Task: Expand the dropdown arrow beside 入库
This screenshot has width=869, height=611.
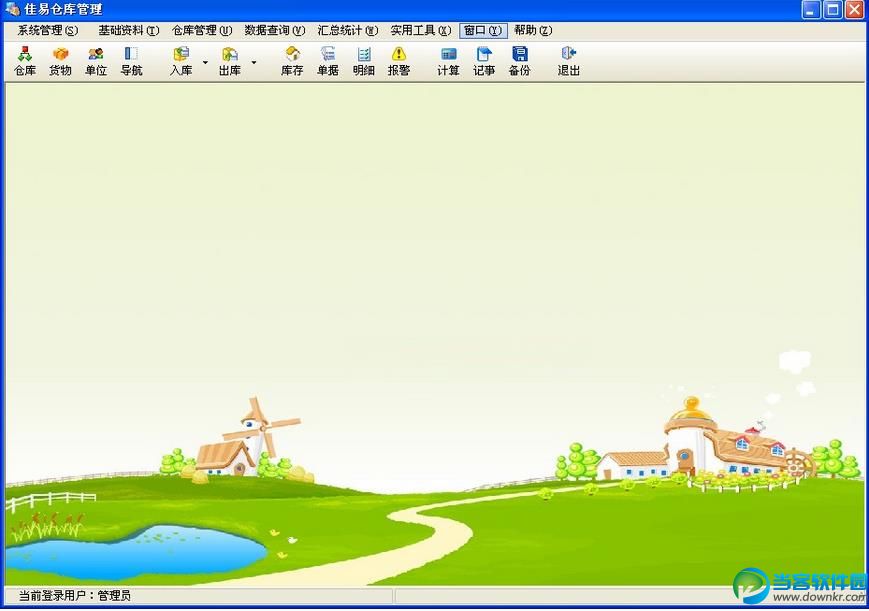Action: tap(205, 62)
